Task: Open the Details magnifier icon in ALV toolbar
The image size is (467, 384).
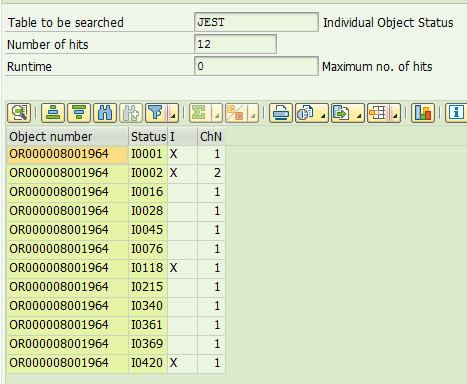Action: (x=19, y=113)
